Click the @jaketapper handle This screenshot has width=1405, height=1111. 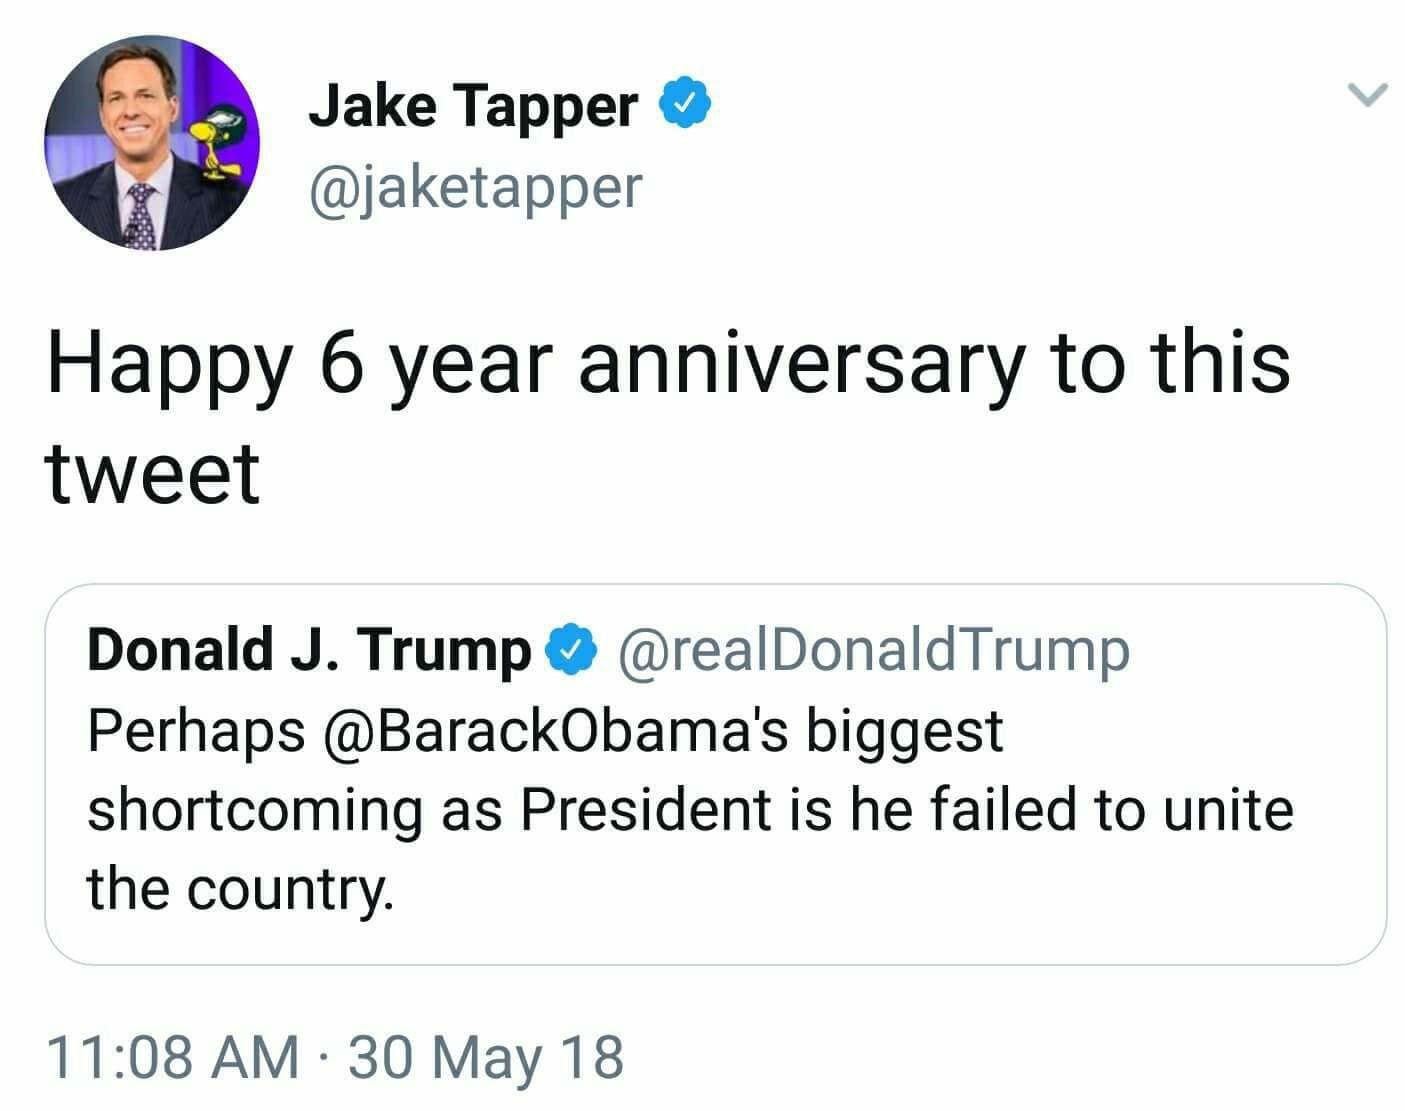(x=475, y=186)
